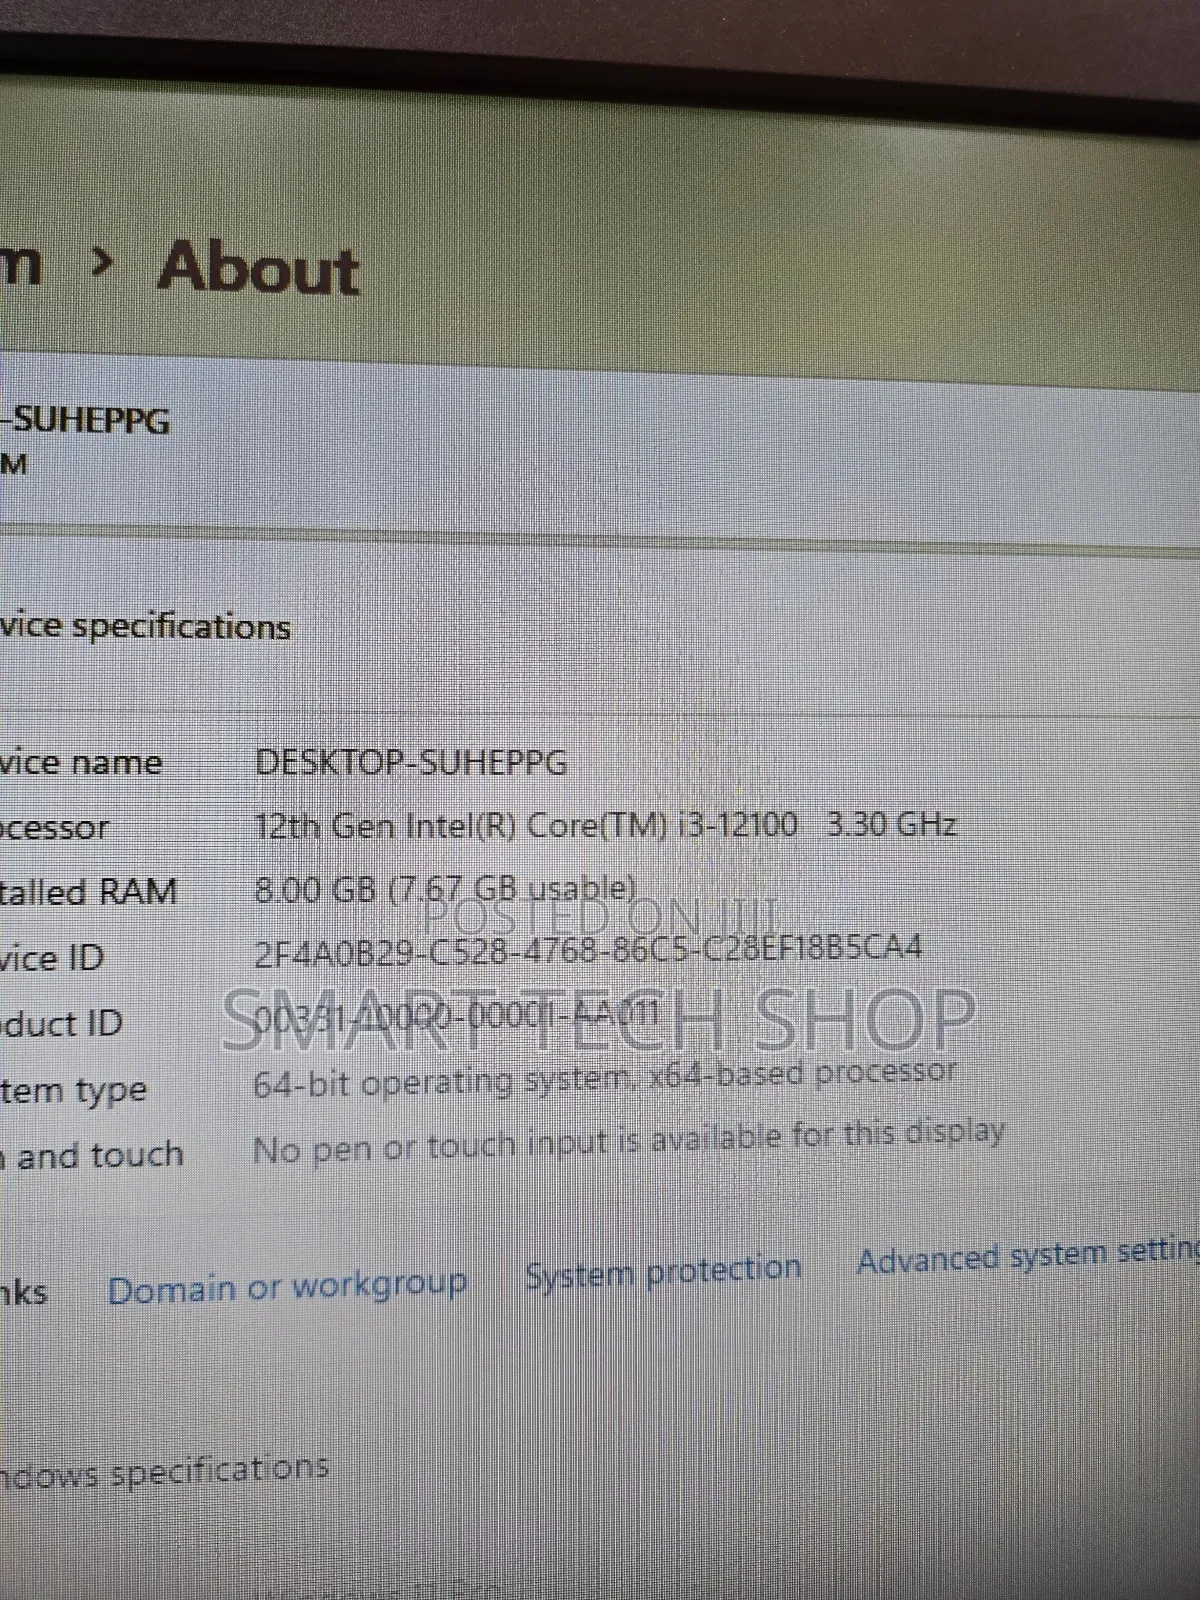Click the -SUHEPPG computer name in the top card
The height and width of the screenshot is (1600, 1200).
point(85,420)
